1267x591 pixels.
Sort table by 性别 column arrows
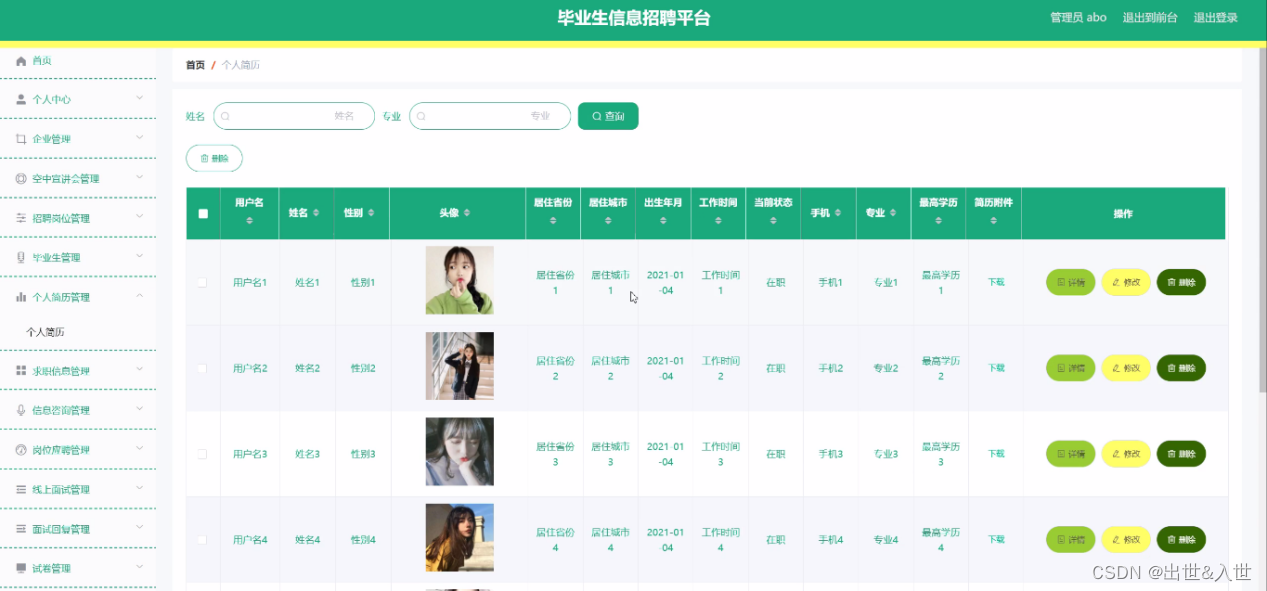coord(371,213)
